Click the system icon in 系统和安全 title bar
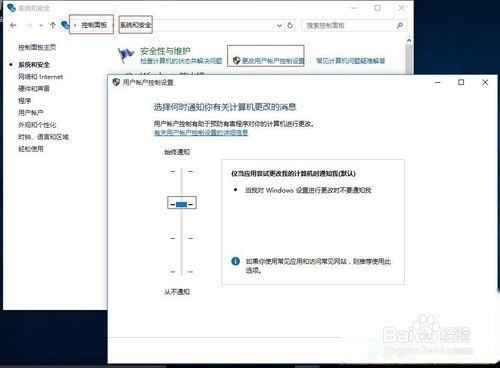 (11, 8)
